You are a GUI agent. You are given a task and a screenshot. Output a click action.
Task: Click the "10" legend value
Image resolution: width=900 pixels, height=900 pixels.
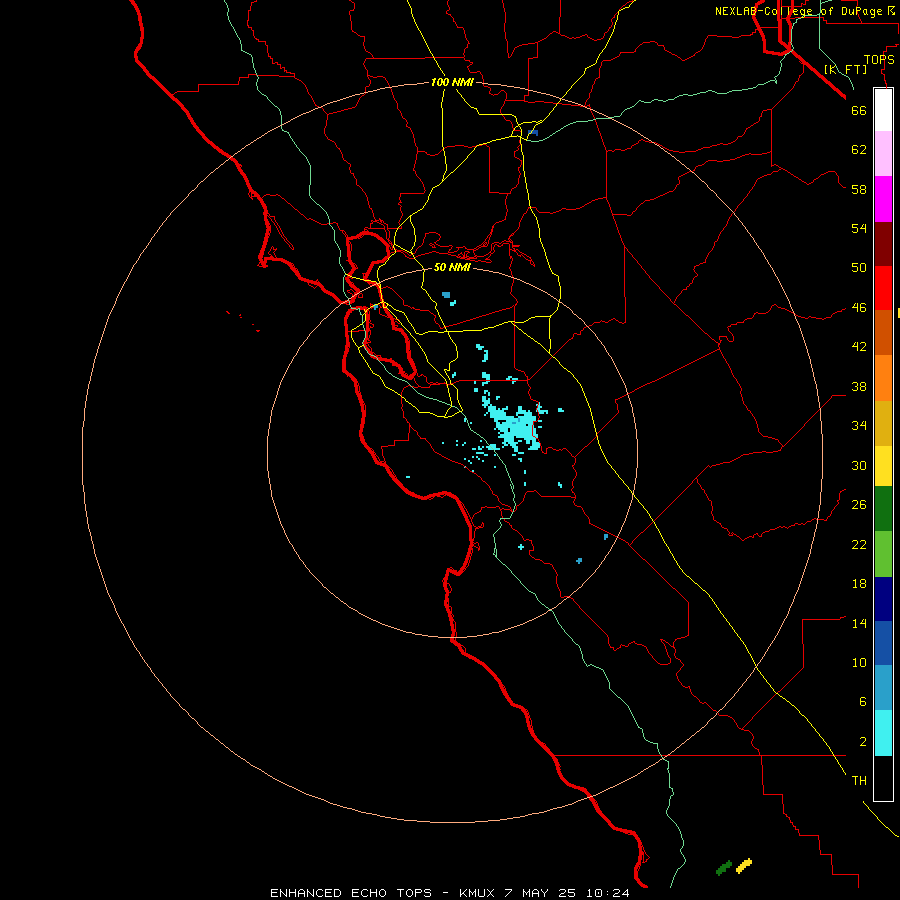(859, 662)
